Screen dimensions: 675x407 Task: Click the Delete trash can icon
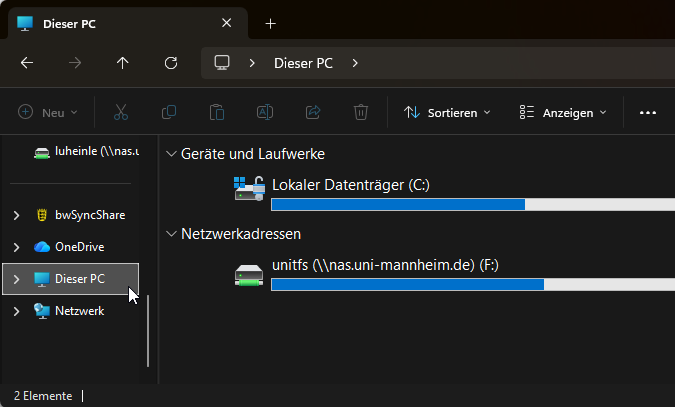pyautogui.click(x=361, y=113)
